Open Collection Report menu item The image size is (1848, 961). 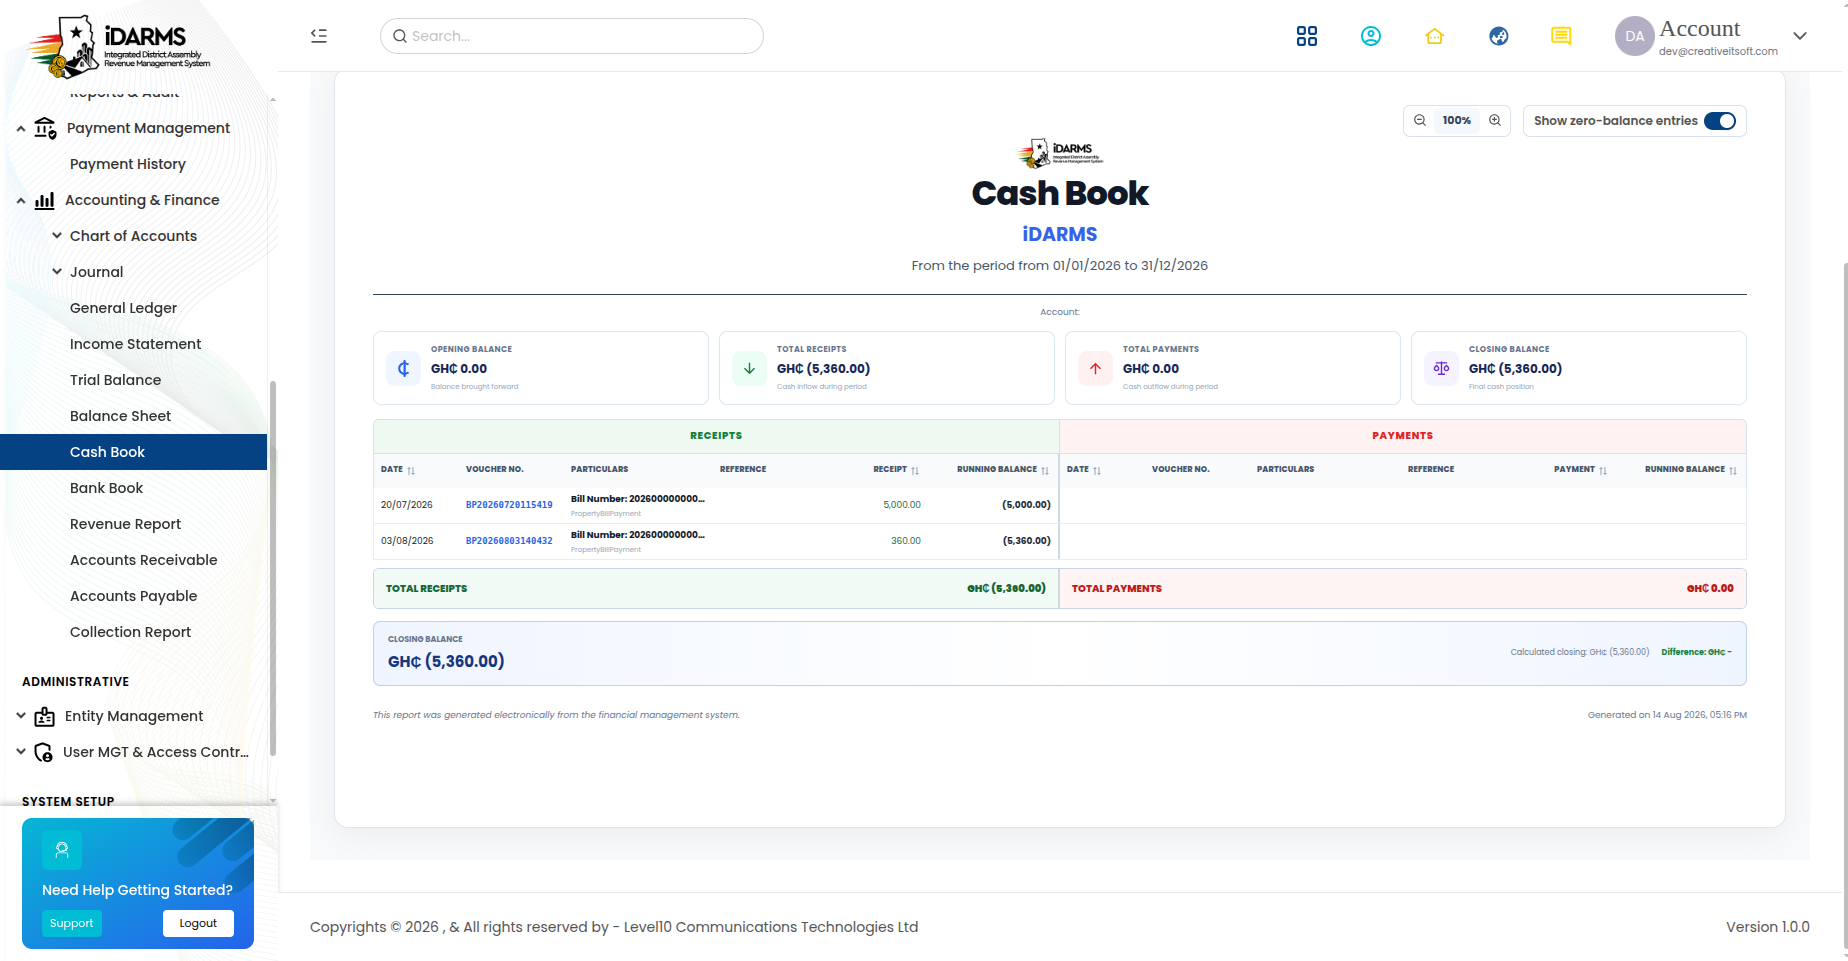pyautogui.click(x=130, y=632)
